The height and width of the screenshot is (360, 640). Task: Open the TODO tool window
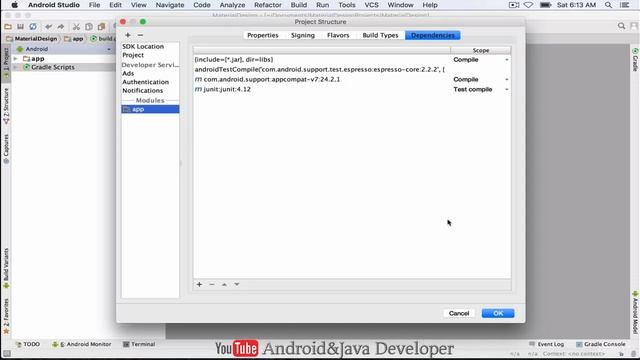[28, 344]
